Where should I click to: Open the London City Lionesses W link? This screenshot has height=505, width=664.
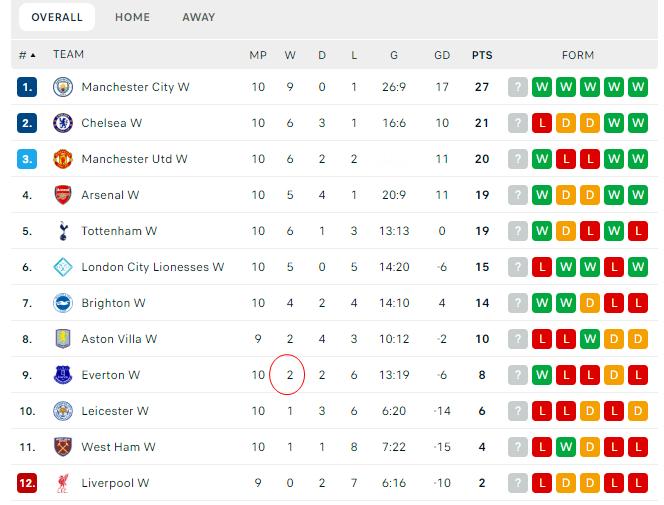pyautogui.click(x=152, y=267)
